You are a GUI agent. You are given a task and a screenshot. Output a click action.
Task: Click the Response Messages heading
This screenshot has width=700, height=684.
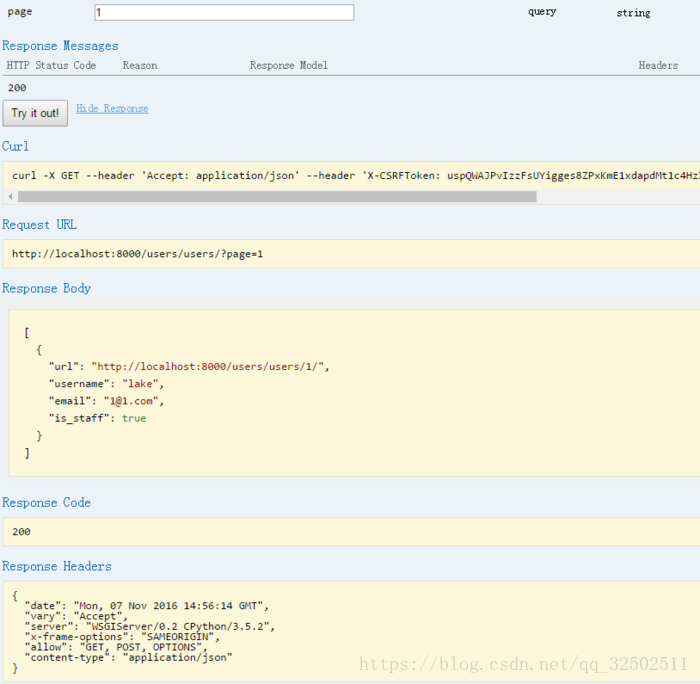coord(60,46)
